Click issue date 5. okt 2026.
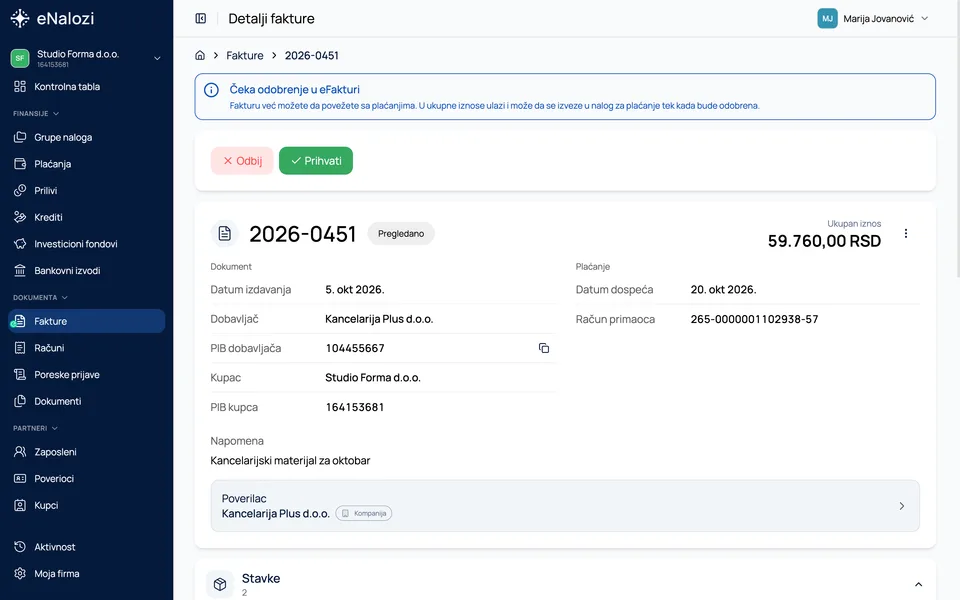 pyautogui.click(x=354, y=290)
